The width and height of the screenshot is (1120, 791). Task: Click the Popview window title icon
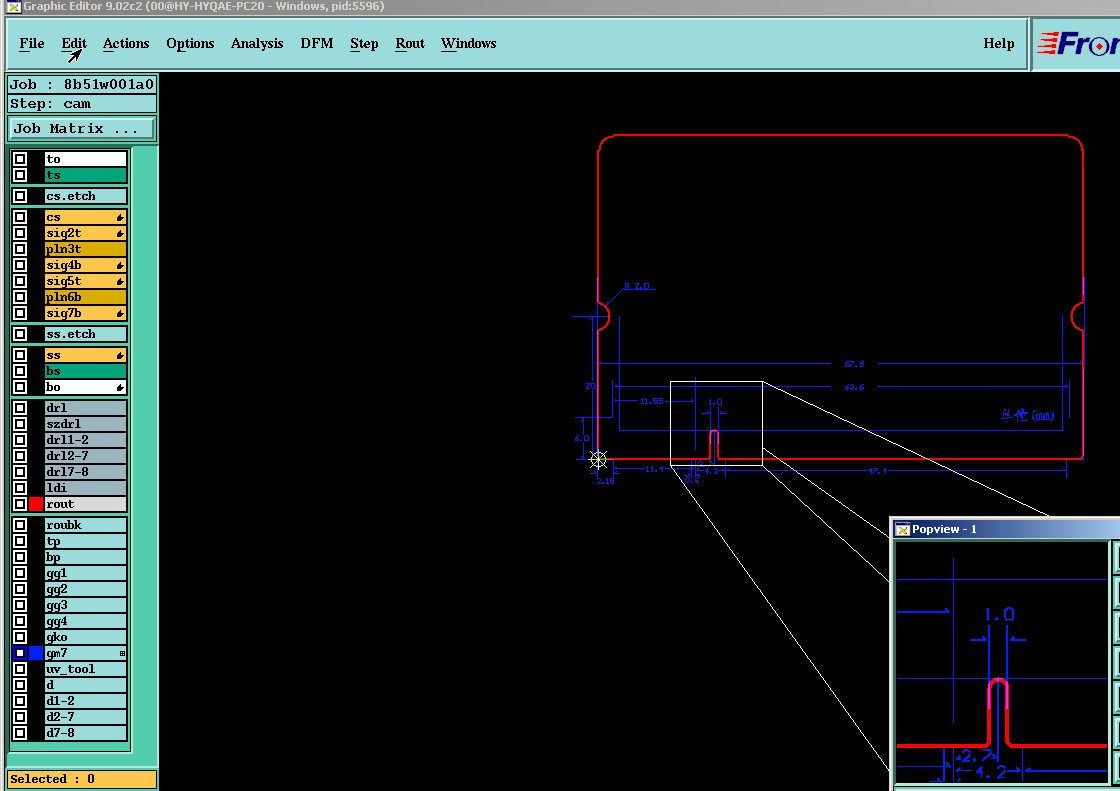click(903, 529)
